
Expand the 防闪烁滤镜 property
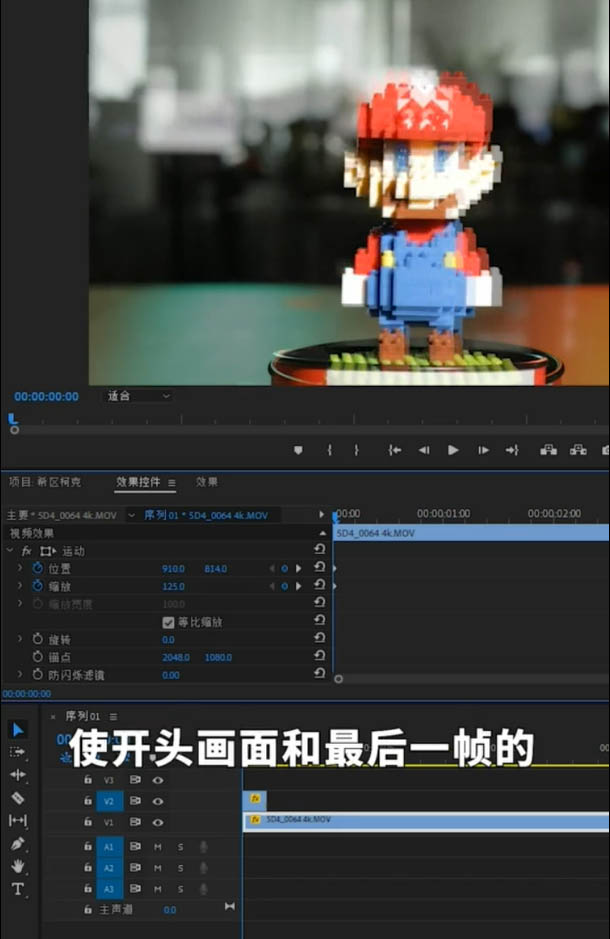point(20,674)
